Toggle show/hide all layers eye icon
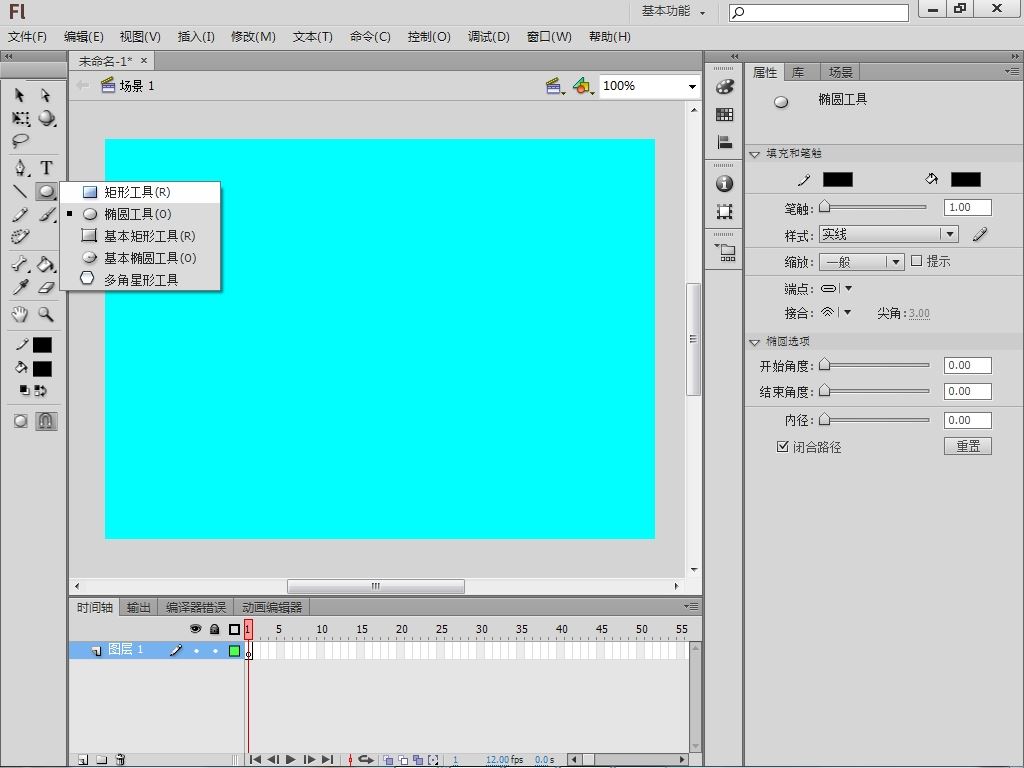 tap(195, 629)
